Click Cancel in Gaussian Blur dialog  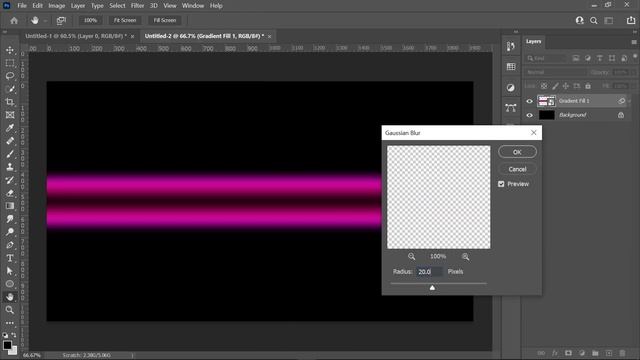[x=517, y=169]
